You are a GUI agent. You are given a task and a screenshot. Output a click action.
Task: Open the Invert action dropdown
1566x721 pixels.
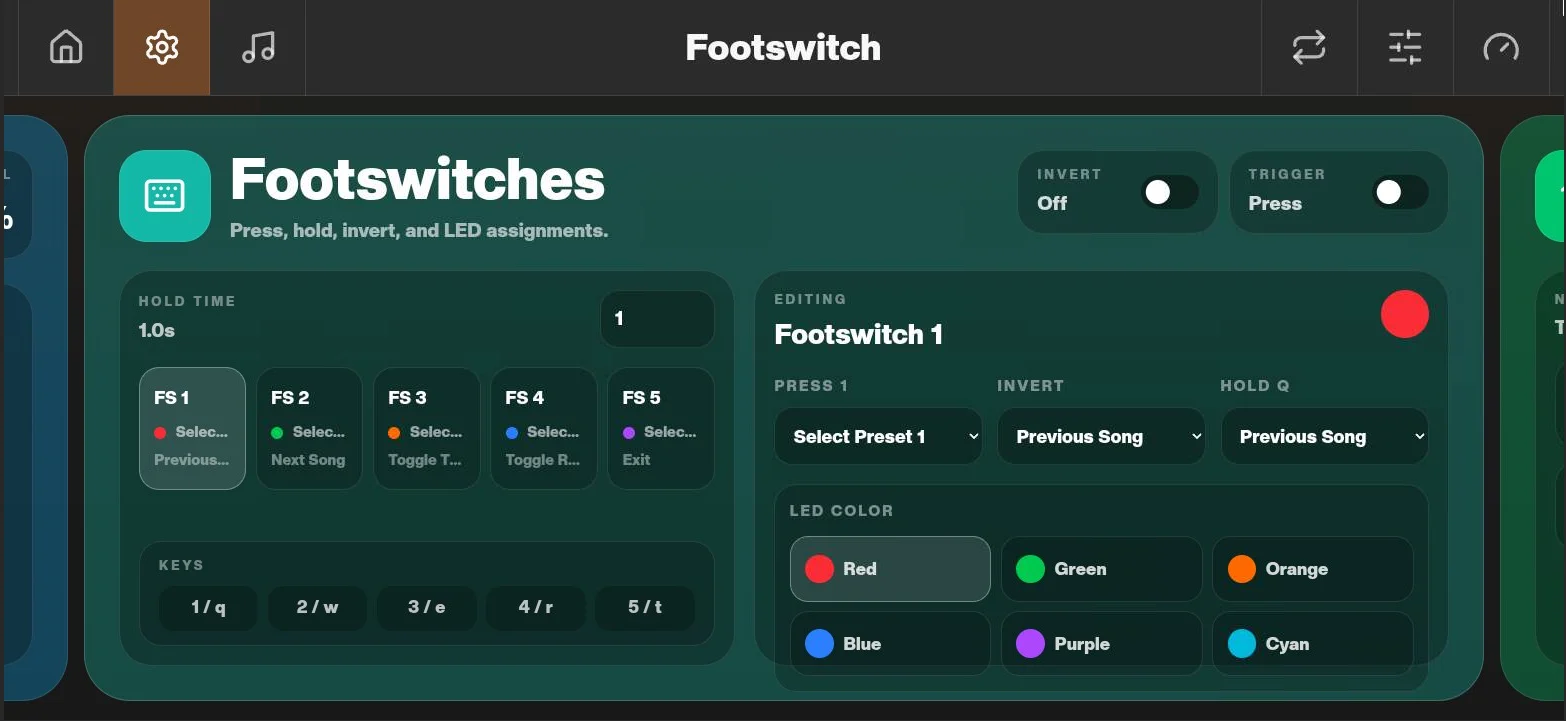point(1101,436)
